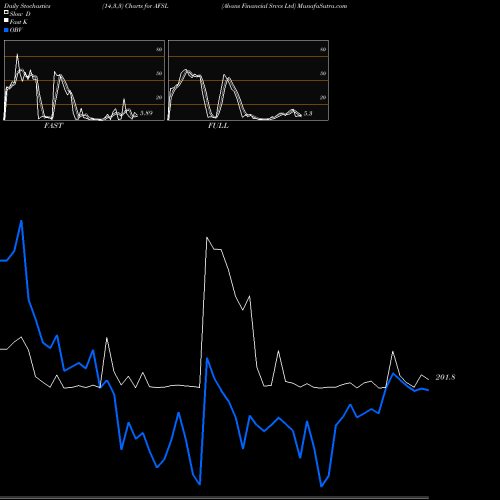
Task: Select the 'Slow D' legend label
Action: (20, 14)
